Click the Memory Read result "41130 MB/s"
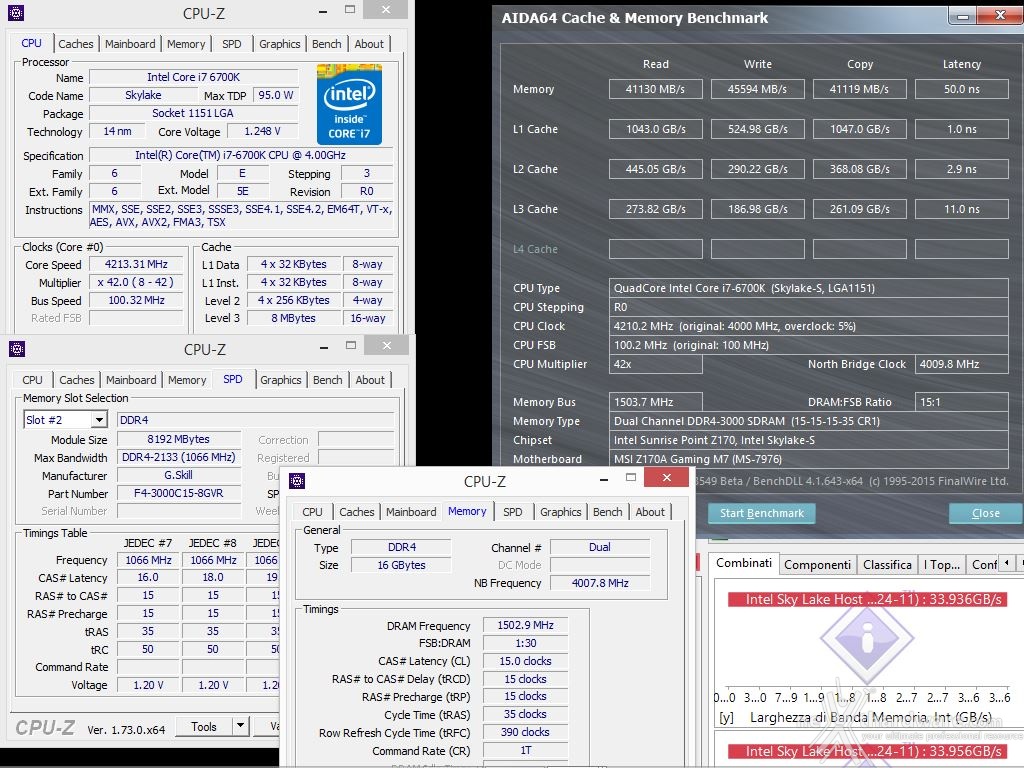Screen dimensions: 1024x768 coord(656,89)
